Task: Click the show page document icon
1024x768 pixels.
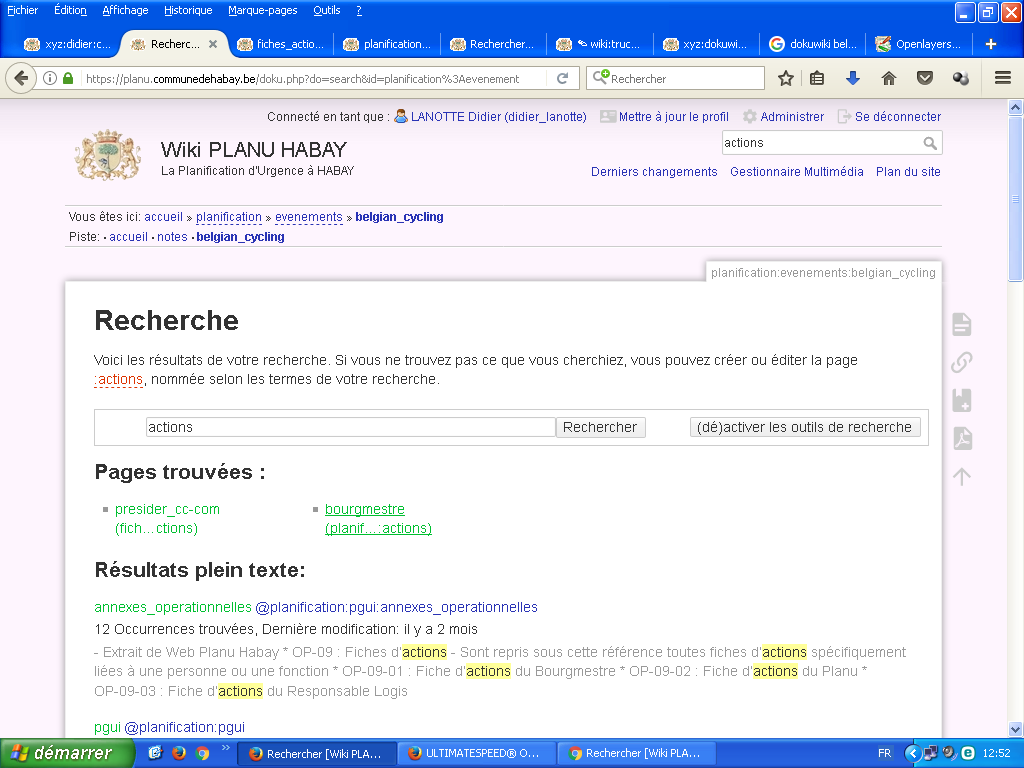Action: 961,324
